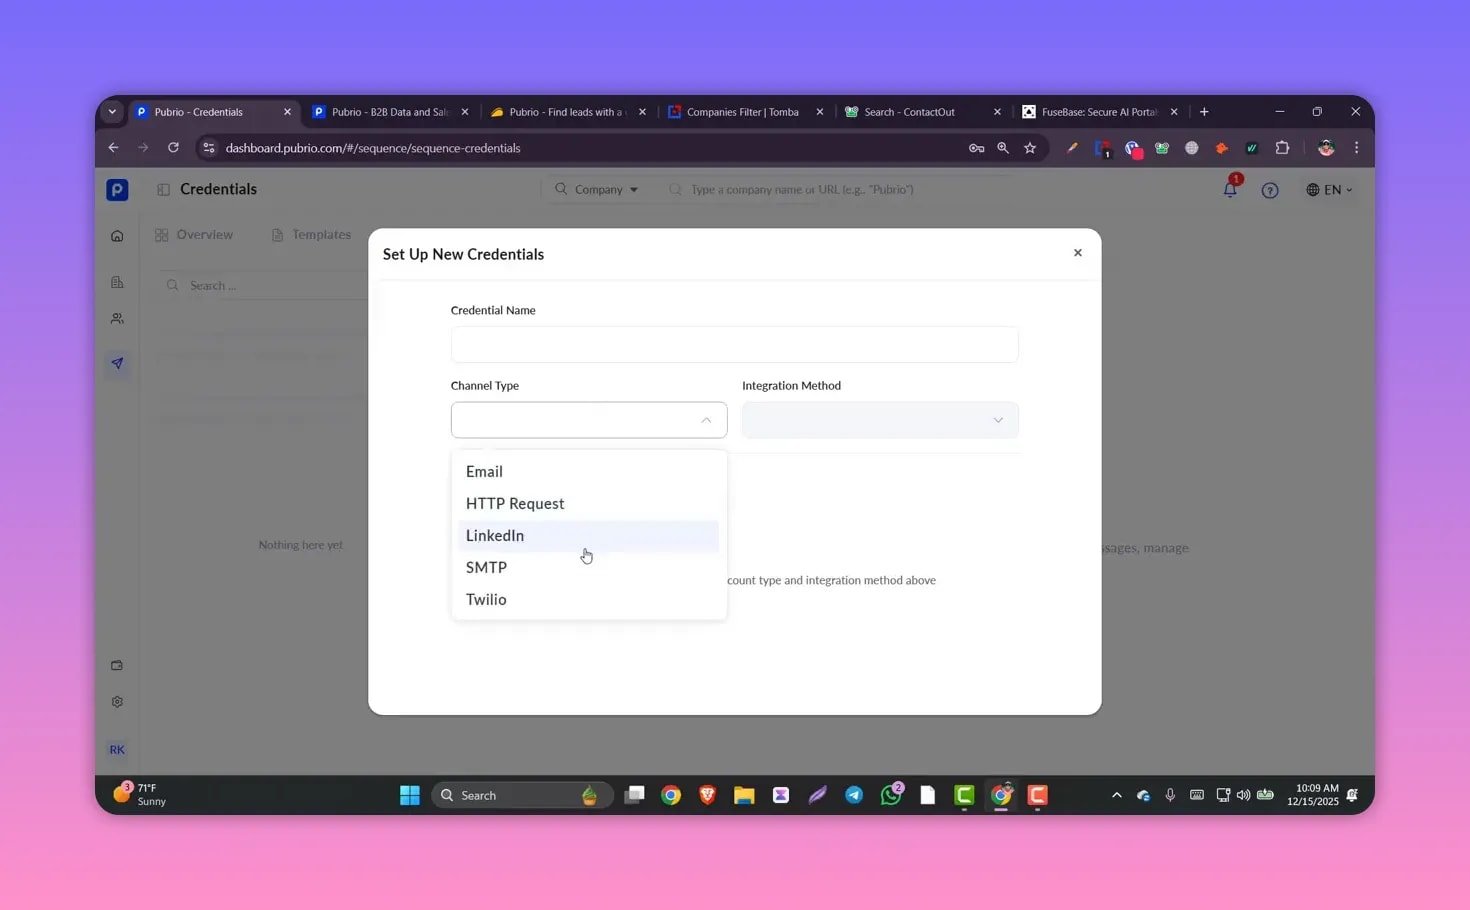The image size is (1470, 910).
Task: Expand the EN language selector
Action: [x=1329, y=189]
